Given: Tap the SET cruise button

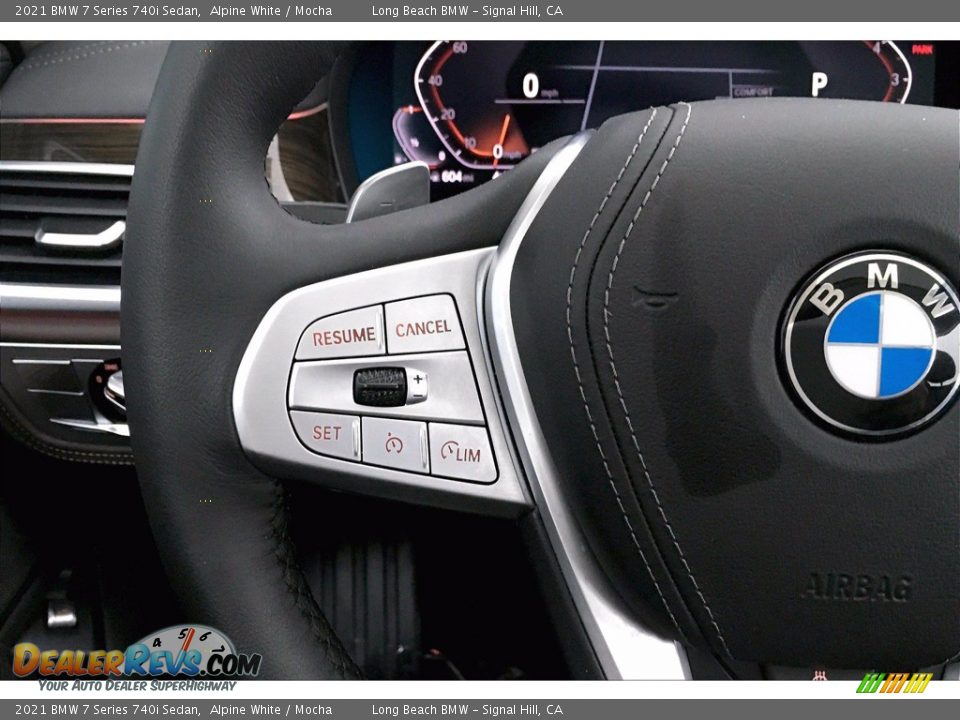Looking at the screenshot, I should click(x=326, y=433).
